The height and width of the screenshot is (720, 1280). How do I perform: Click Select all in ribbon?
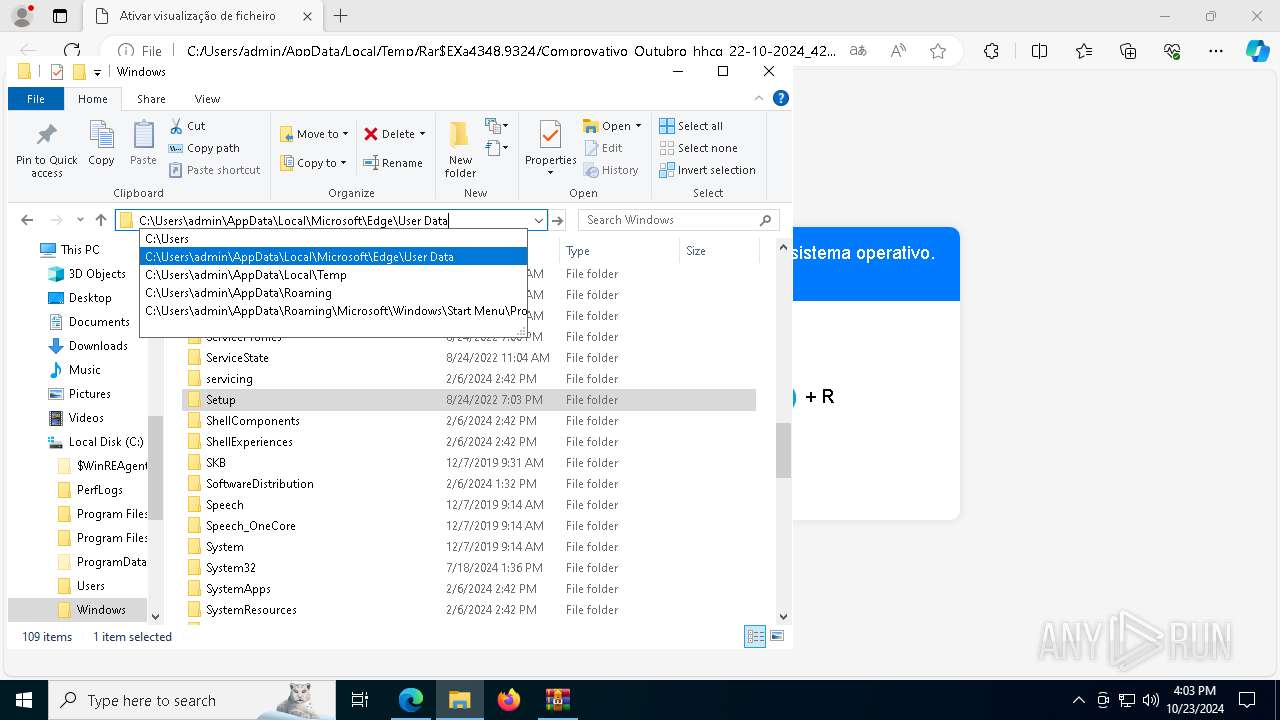point(691,126)
